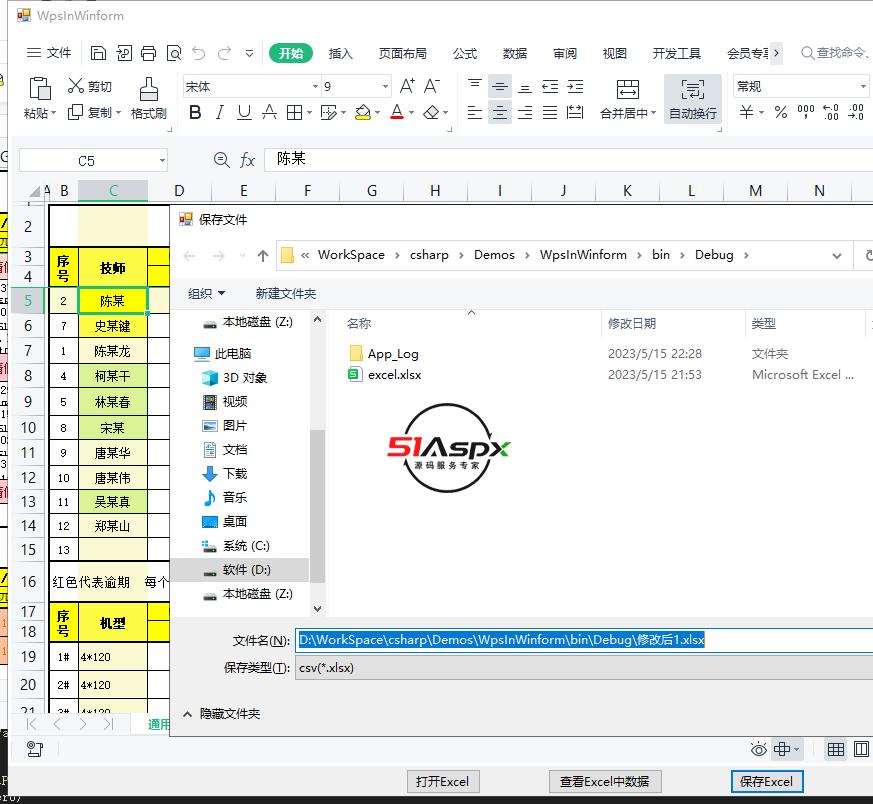Open the App_Log folder entry
Viewport: 873px width, 804px height.
click(x=393, y=354)
